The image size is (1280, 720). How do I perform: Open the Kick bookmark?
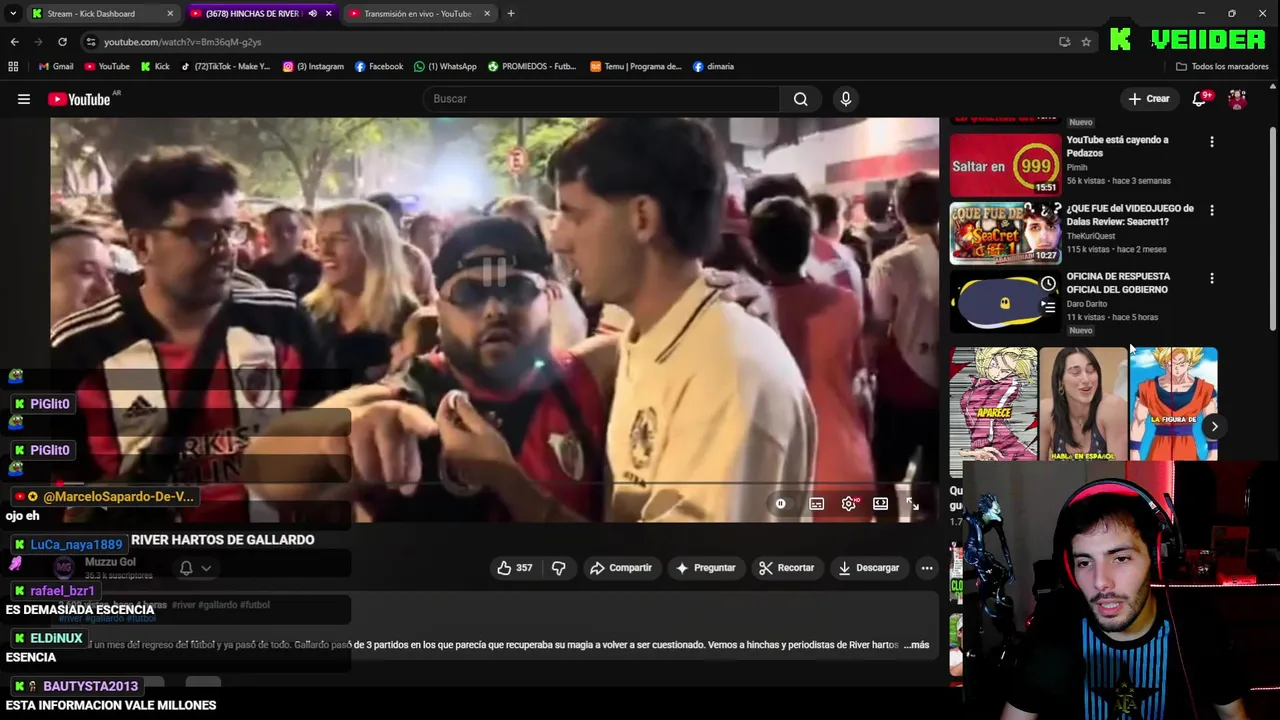point(155,67)
